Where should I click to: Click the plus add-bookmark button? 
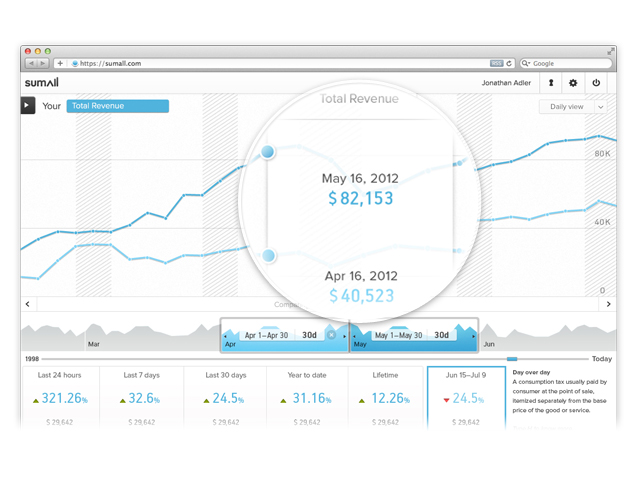point(60,63)
